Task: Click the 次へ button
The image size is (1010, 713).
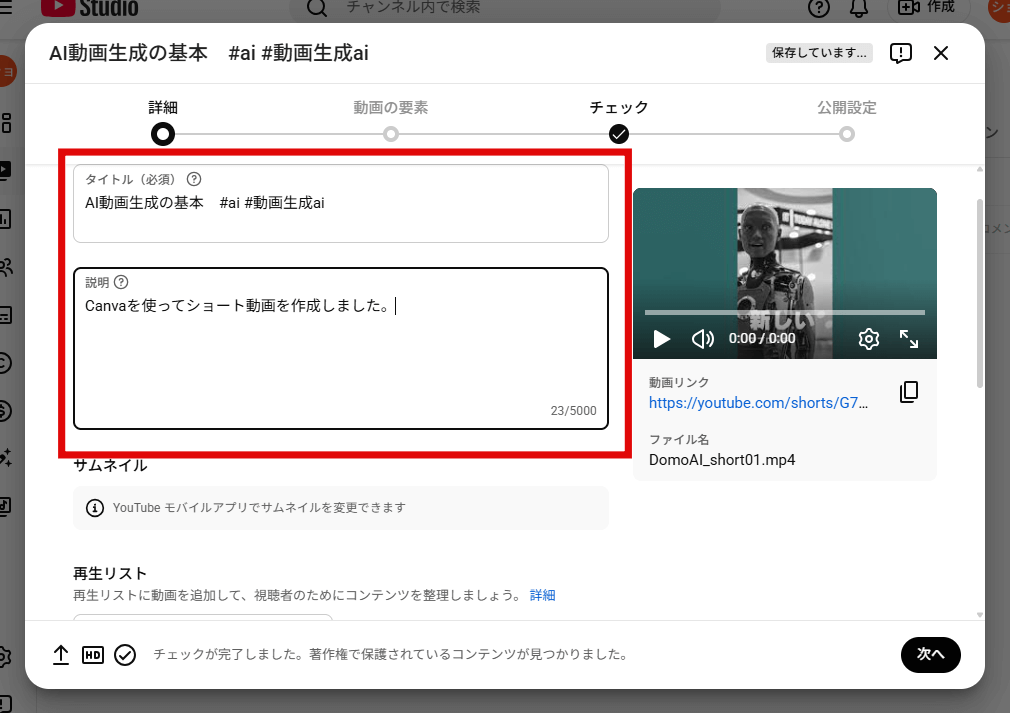Action: (x=930, y=655)
